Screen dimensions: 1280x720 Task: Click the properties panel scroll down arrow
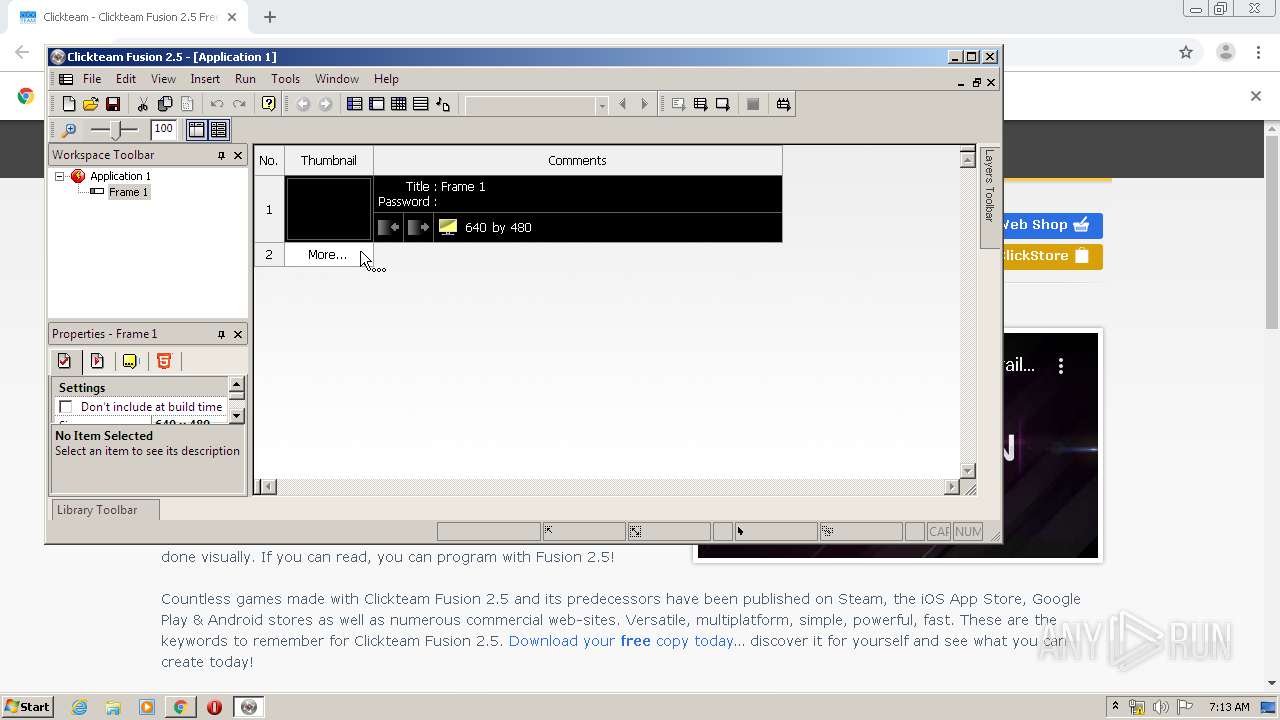point(237,415)
